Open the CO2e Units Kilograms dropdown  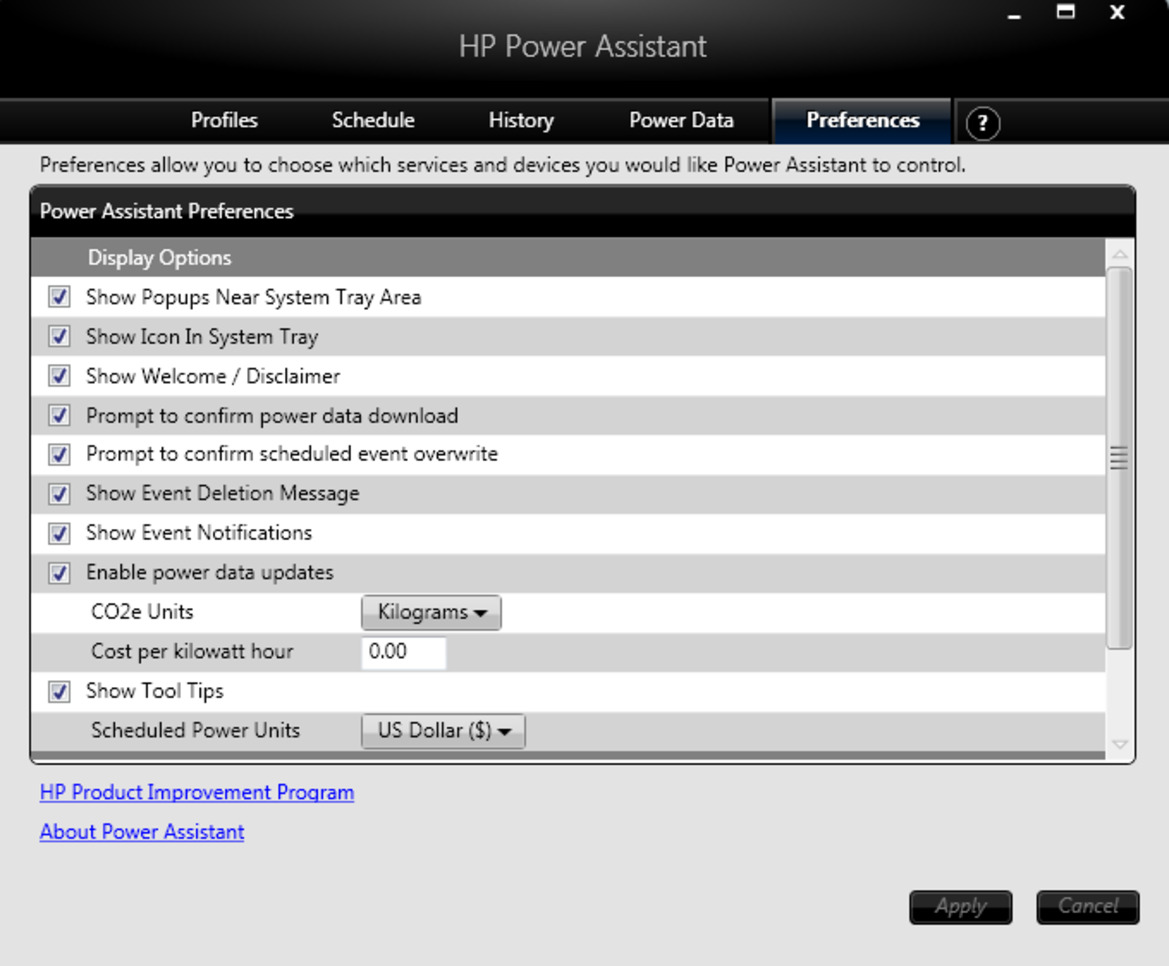coord(432,613)
